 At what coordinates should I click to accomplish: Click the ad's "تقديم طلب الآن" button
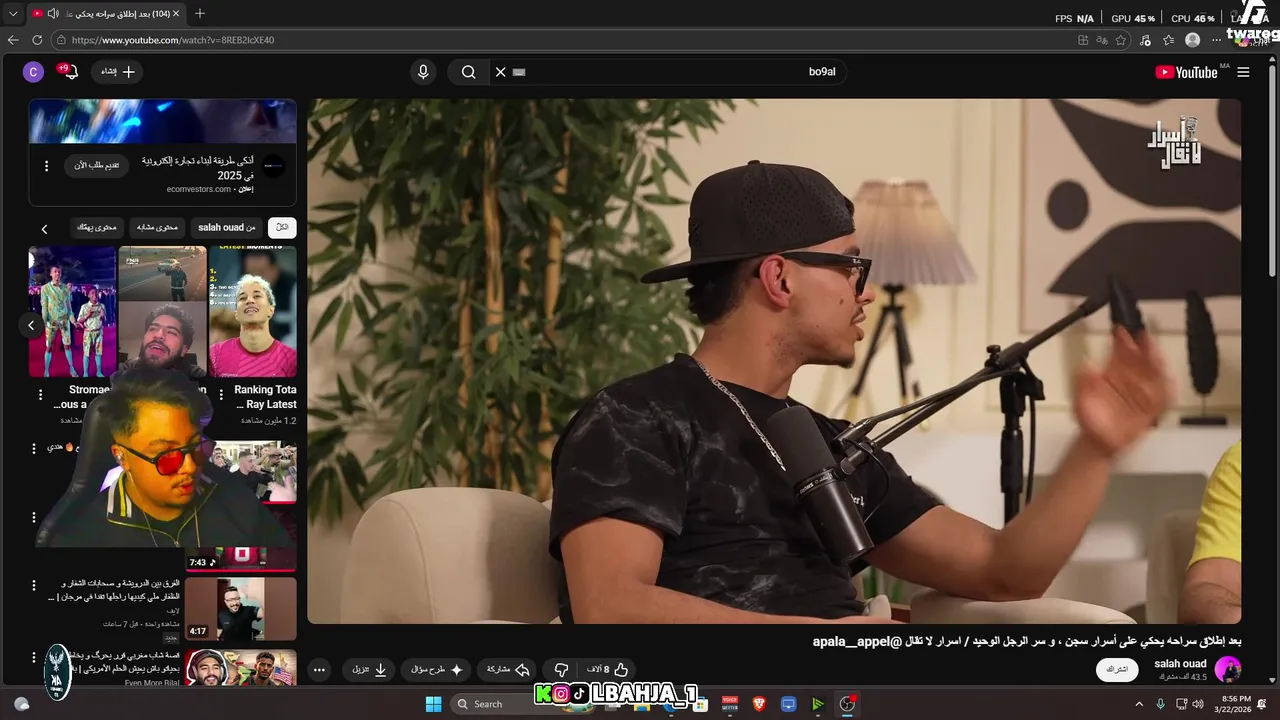point(96,165)
